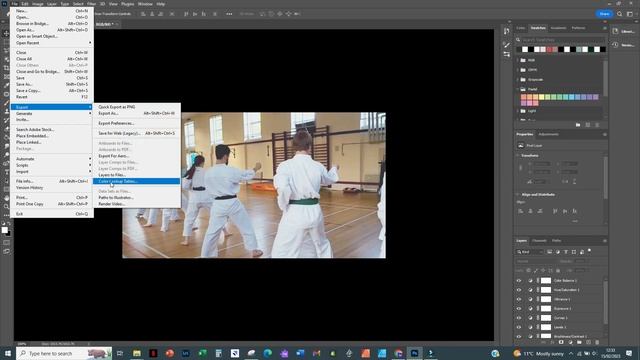The height and width of the screenshot is (360, 640).
Task: Hide the Hue/Saturation 1 layer
Action: coord(519,290)
